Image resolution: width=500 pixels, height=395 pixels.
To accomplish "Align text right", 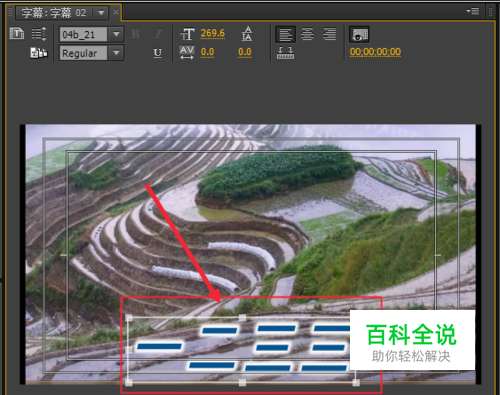I will [x=329, y=34].
